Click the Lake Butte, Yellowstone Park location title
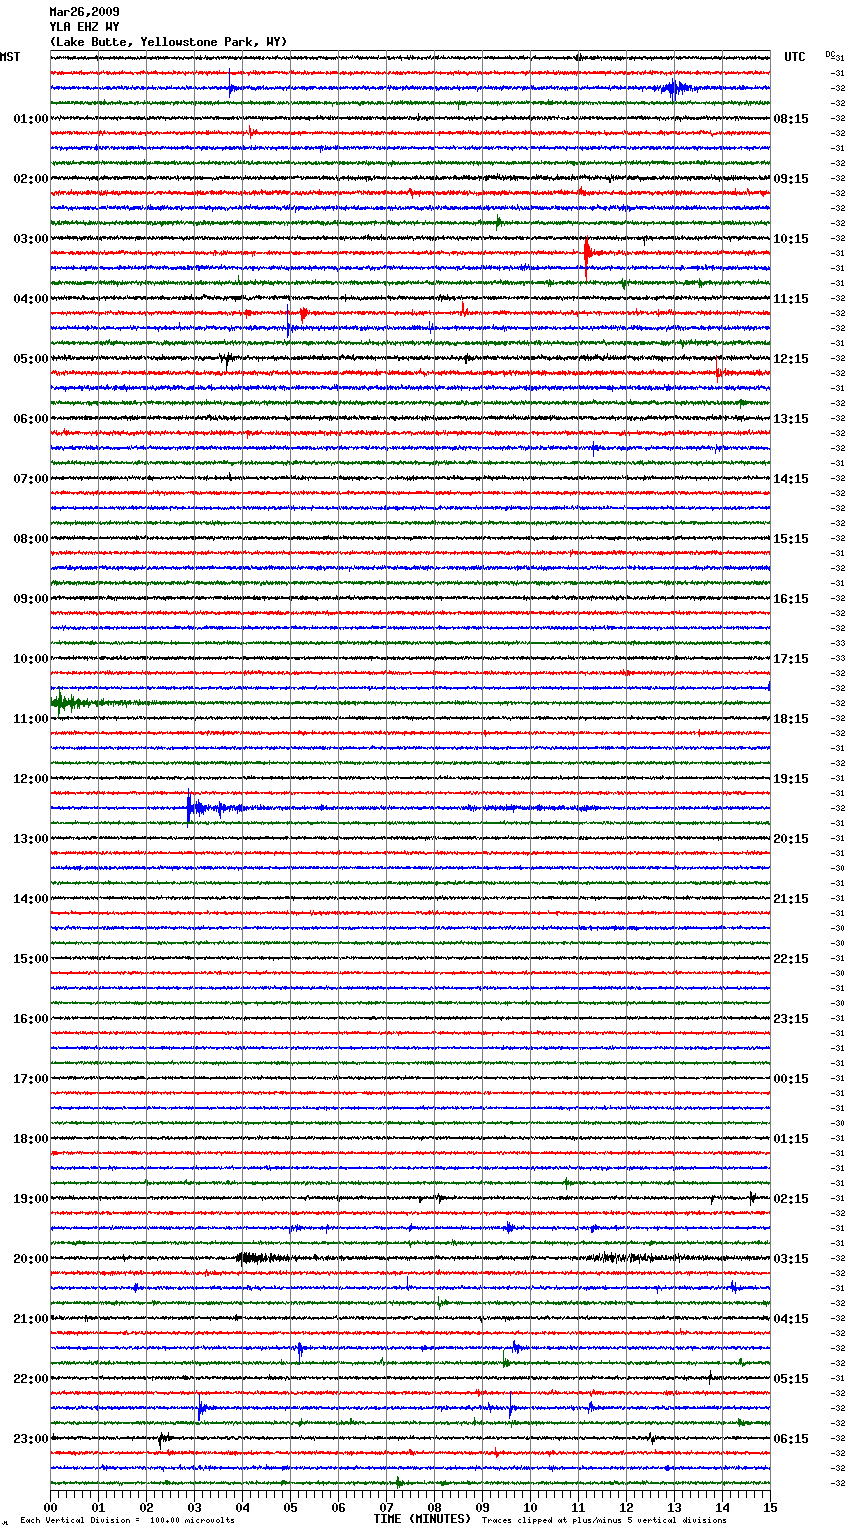This screenshot has height=1534, width=850. click(x=168, y=42)
